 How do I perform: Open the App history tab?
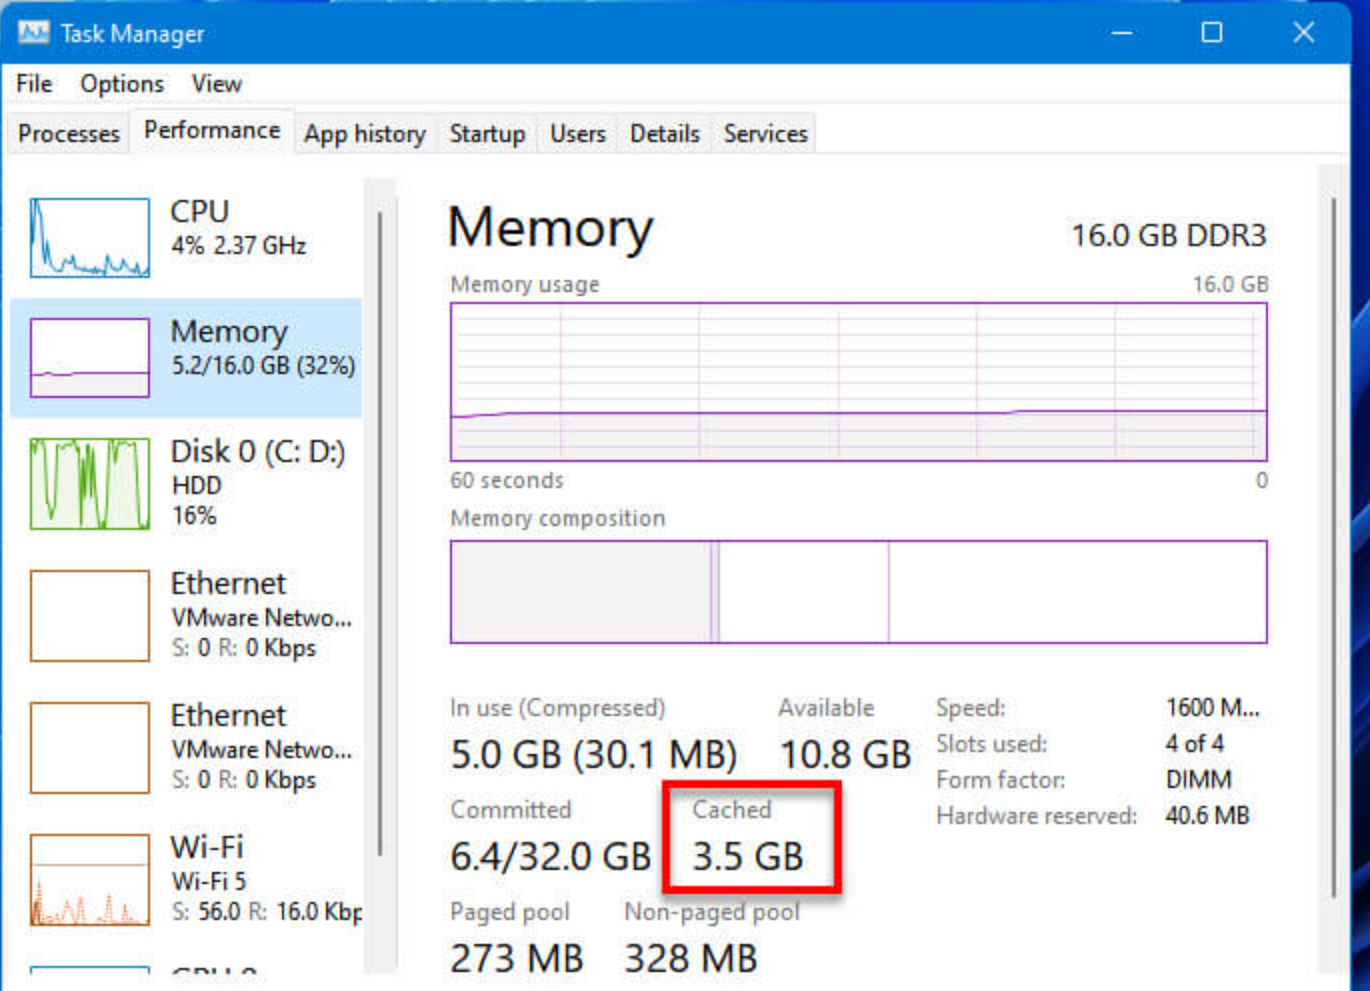[x=364, y=133]
